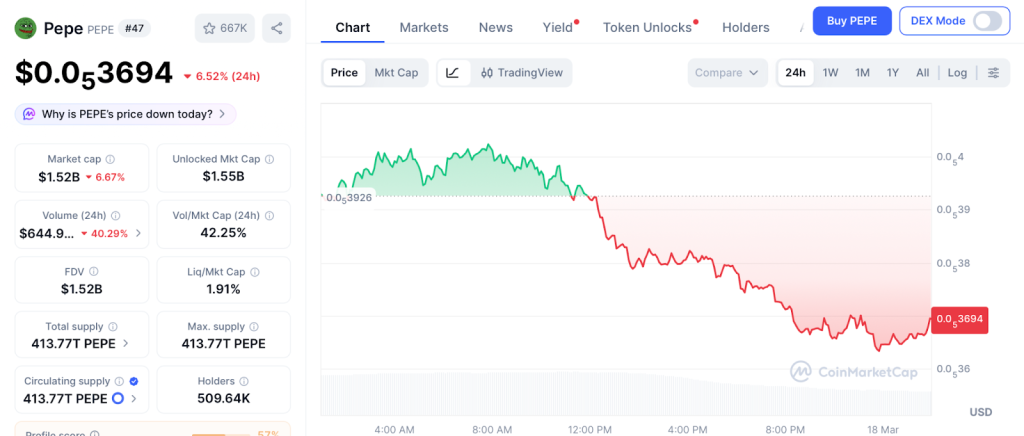Switch to Token Unlocks tab
Viewport: 1024px width, 436px height.
tap(647, 28)
